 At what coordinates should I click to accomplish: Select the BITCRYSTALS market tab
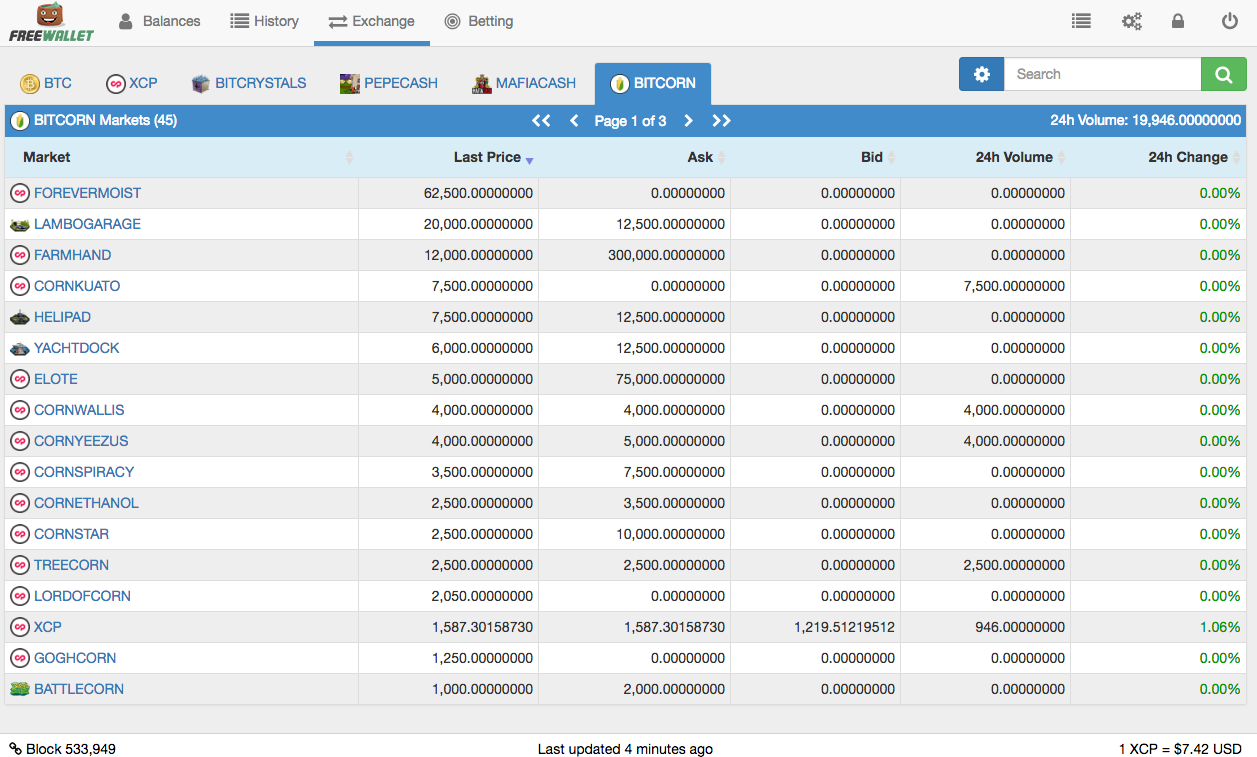pyautogui.click(x=249, y=83)
